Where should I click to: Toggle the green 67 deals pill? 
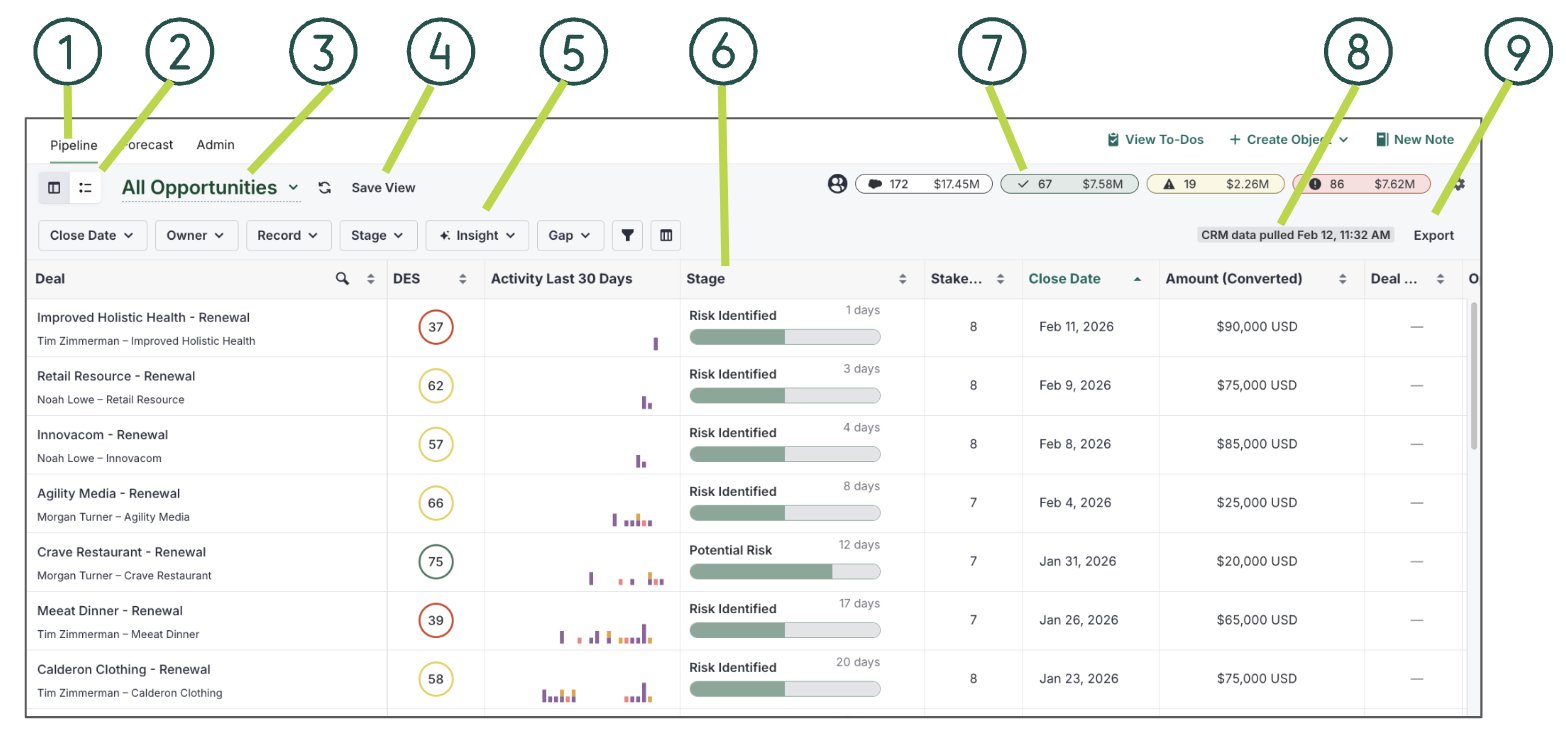tap(1068, 184)
